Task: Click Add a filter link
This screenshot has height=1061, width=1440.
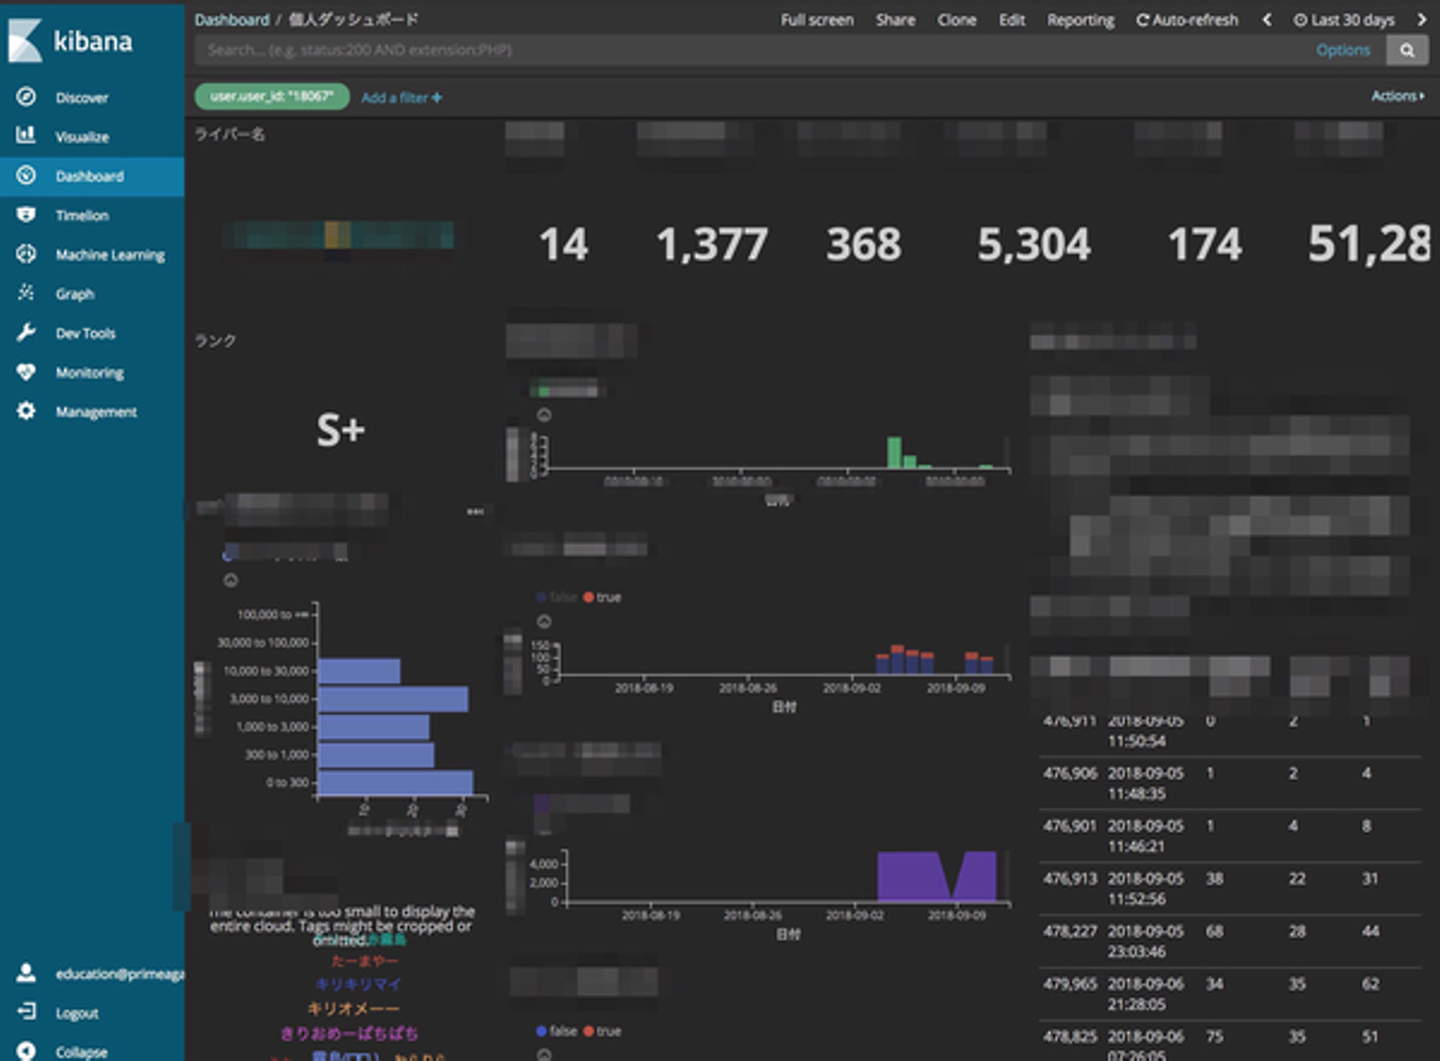Action: coord(401,97)
